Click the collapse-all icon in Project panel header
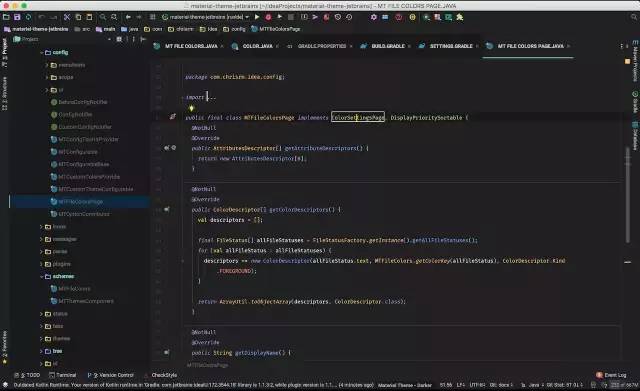The image size is (640, 391). point(119,39)
